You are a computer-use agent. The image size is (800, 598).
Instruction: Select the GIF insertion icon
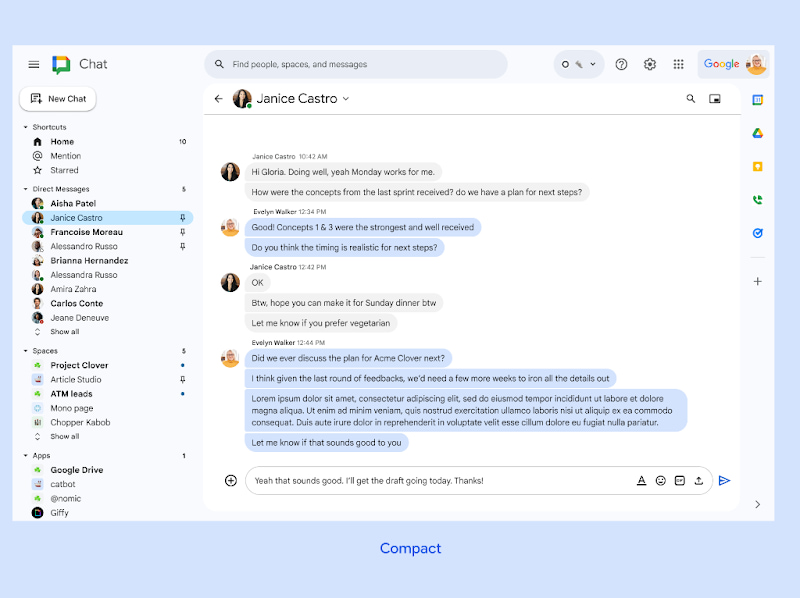(x=679, y=480)
